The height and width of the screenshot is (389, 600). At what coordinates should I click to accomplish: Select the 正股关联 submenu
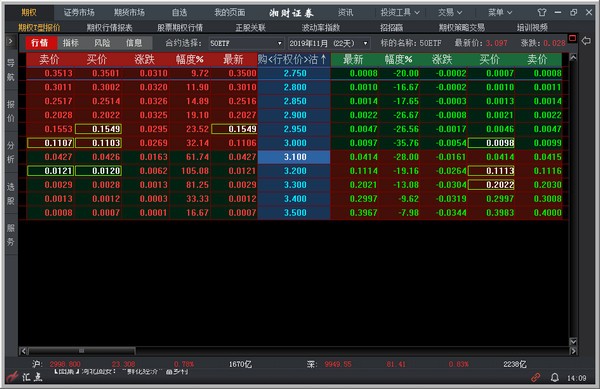click(250, 28)
